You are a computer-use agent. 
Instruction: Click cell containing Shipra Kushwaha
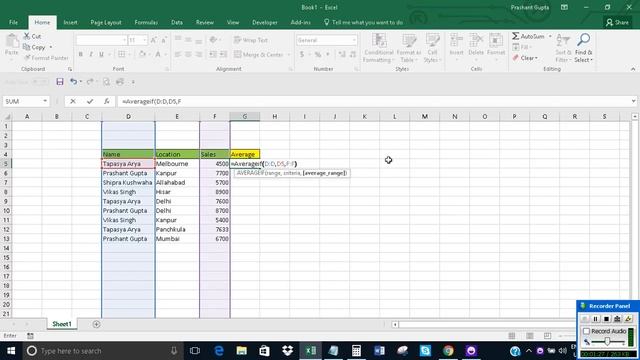128,182
